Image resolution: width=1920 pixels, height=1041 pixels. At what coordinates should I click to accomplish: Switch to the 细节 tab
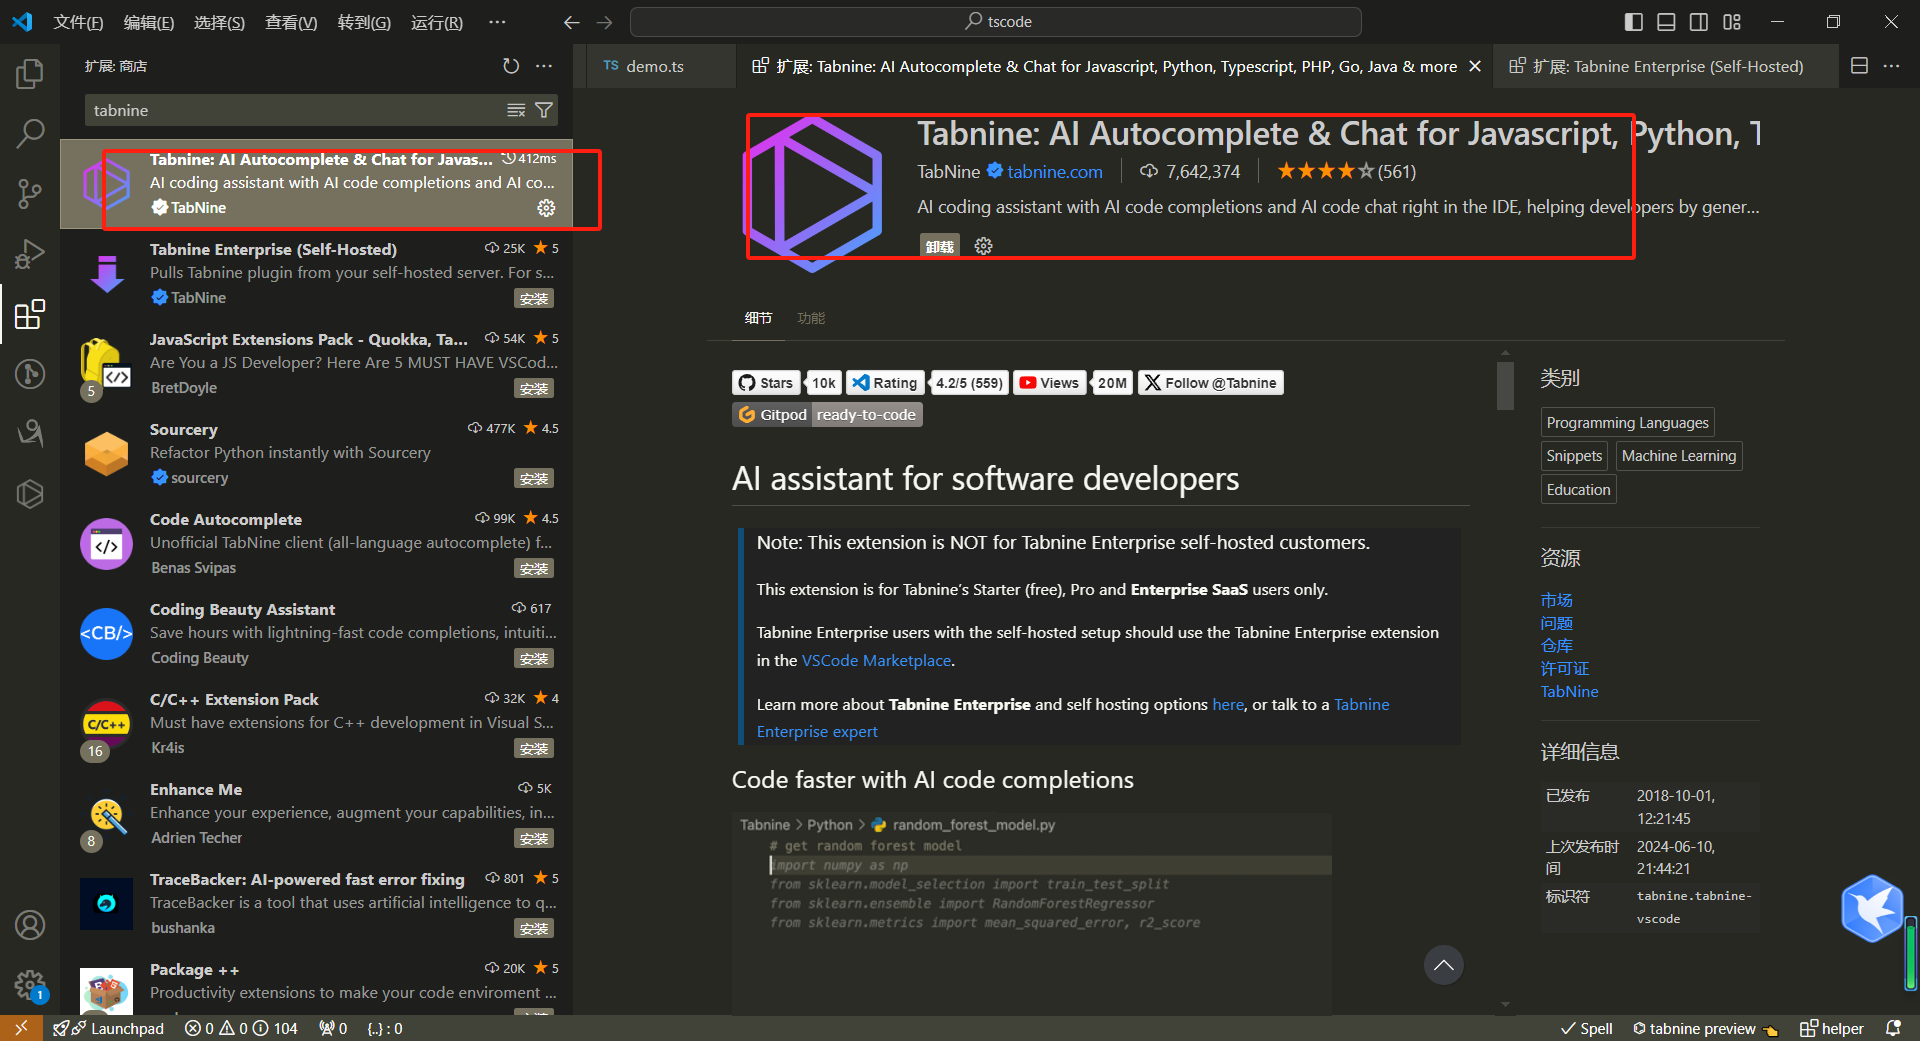[758, 318]
